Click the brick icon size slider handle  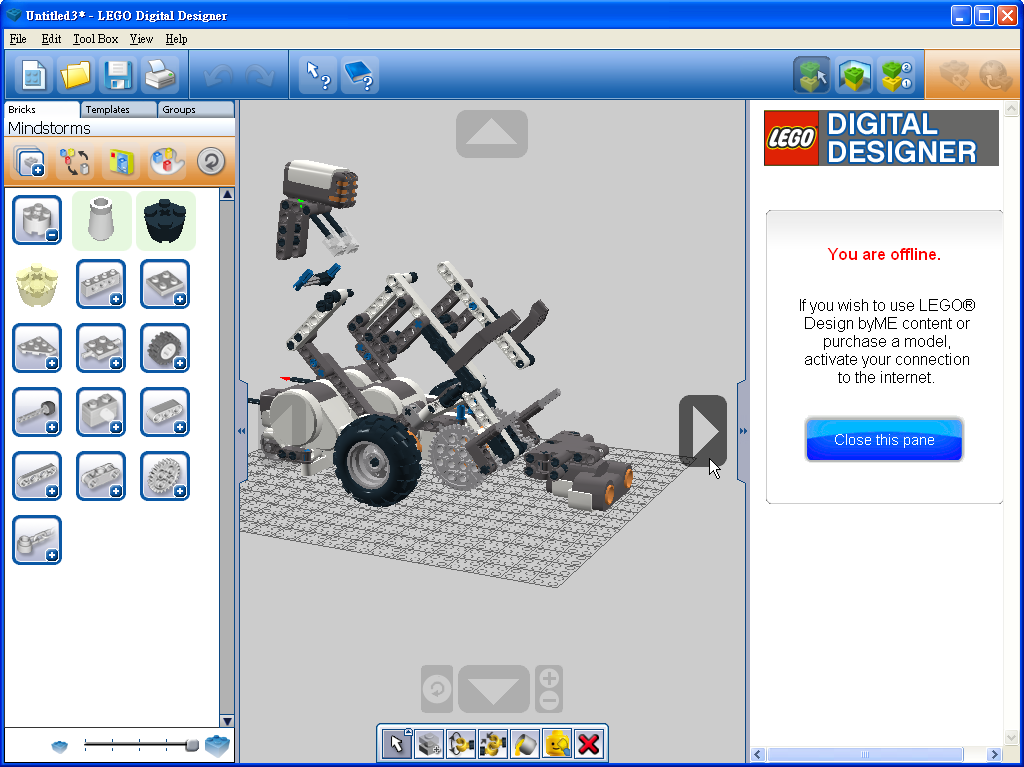(x=192, y=745)
